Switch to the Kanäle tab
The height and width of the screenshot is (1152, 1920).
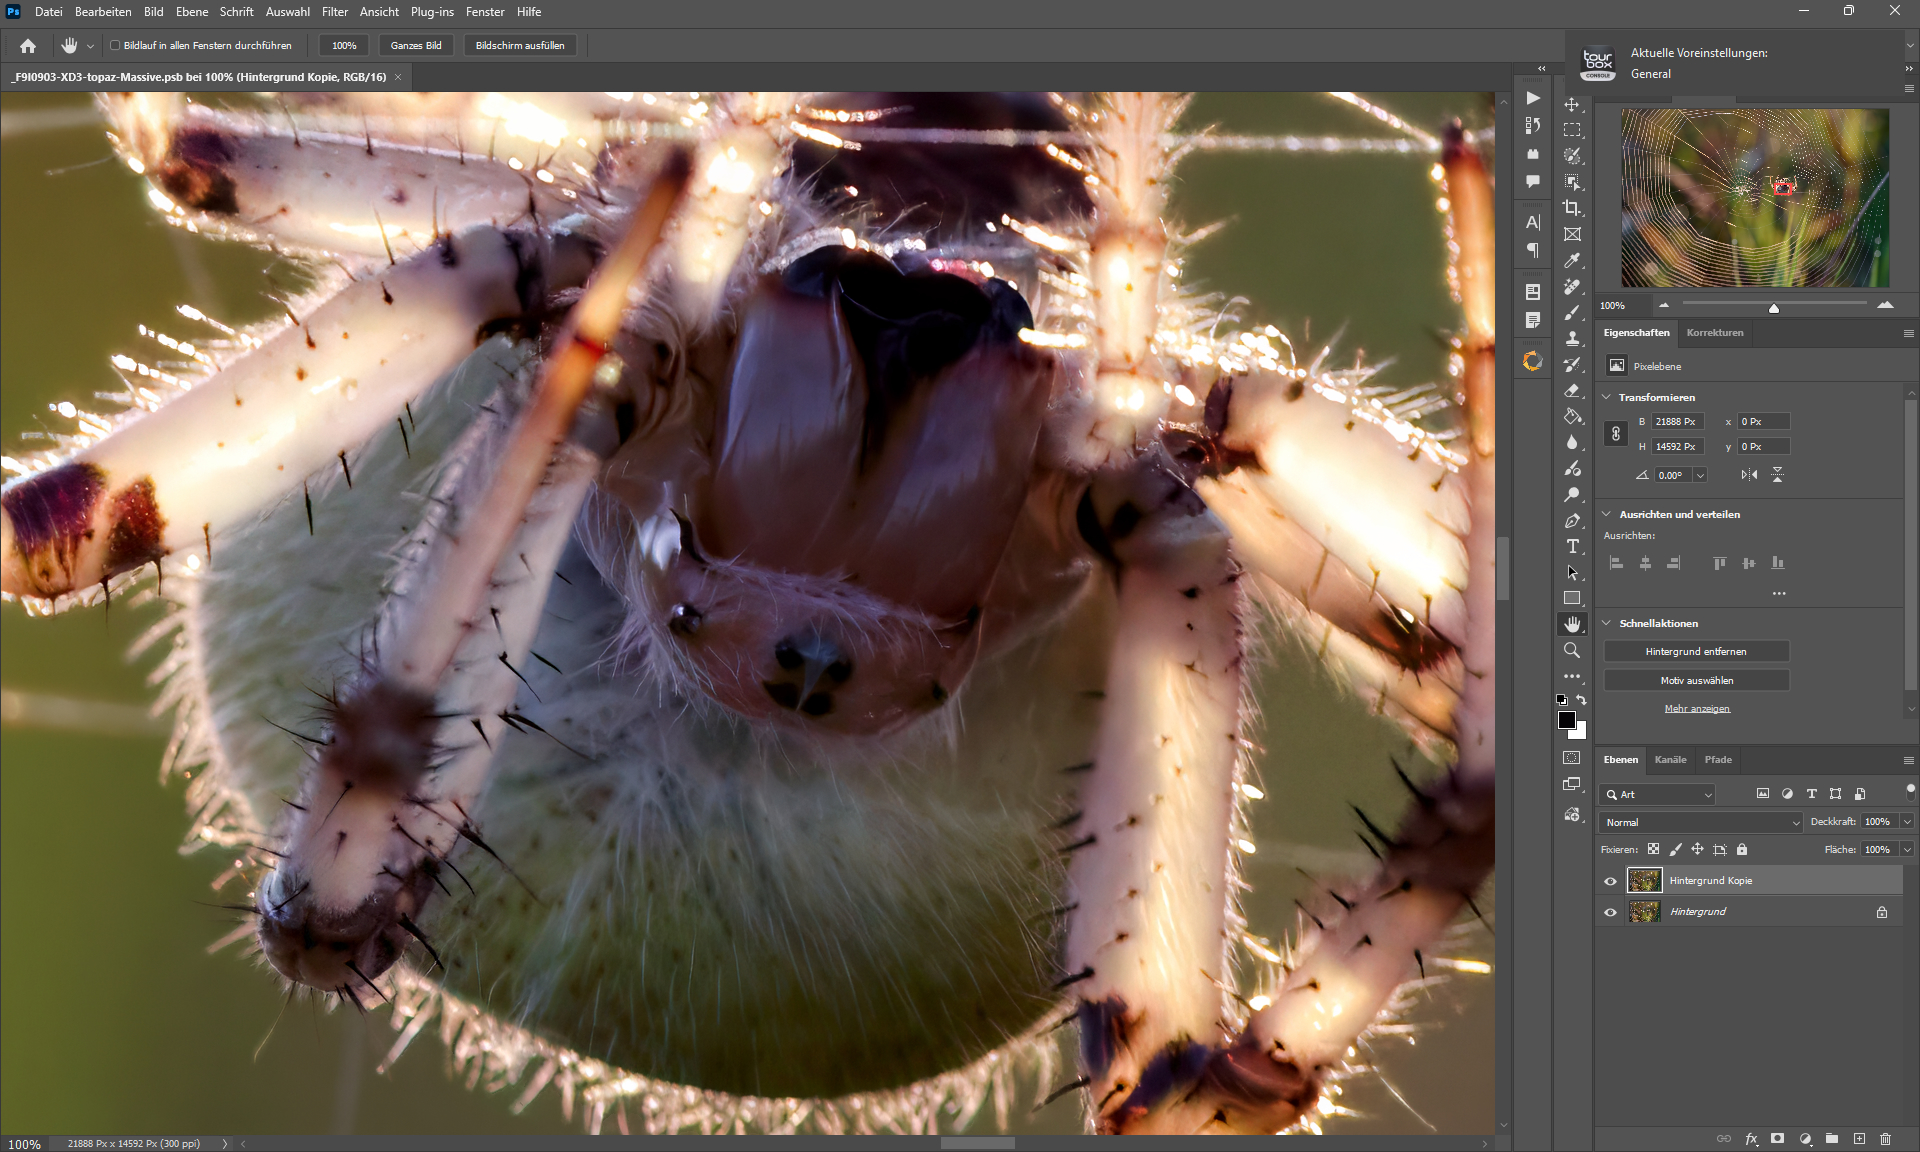[1670, 760]
